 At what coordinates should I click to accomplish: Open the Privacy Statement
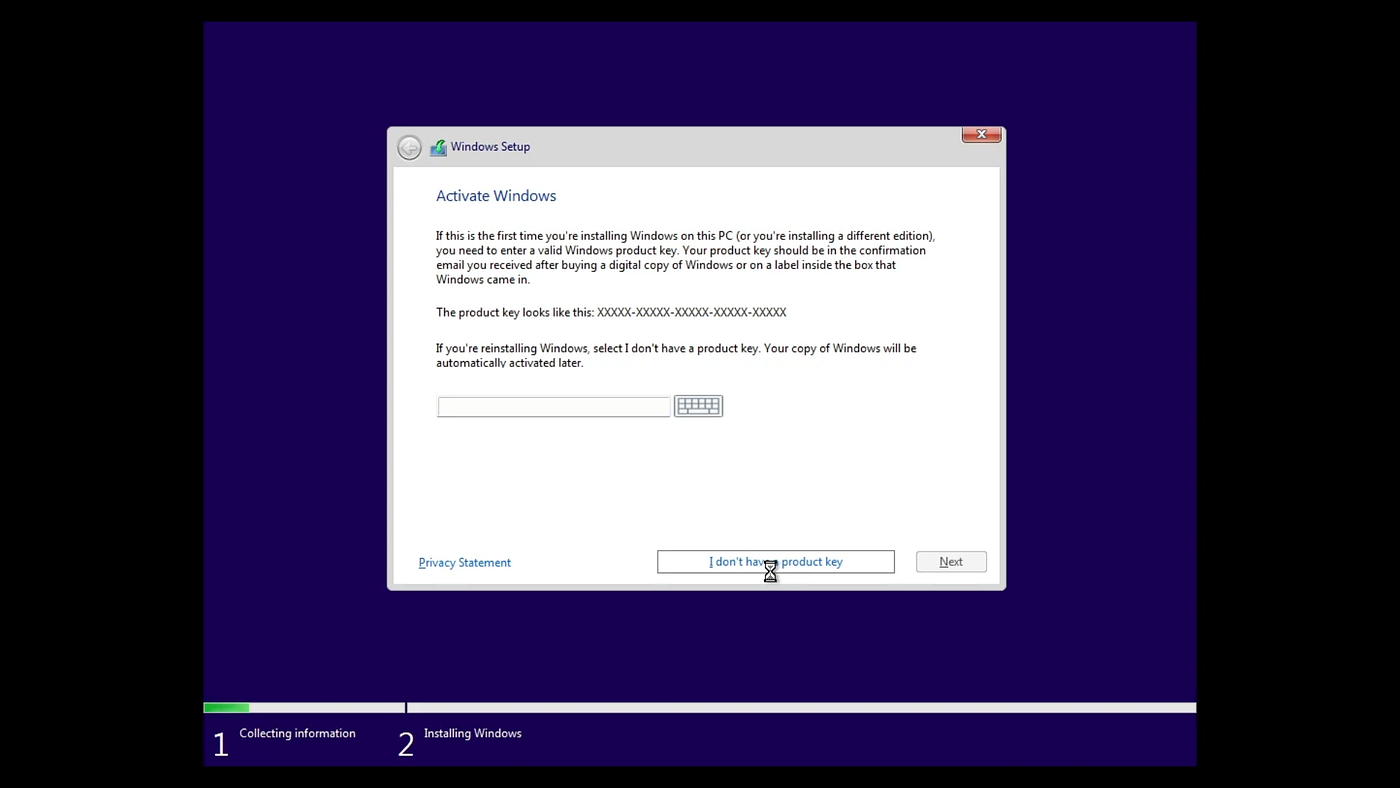(x=464, y=562)
